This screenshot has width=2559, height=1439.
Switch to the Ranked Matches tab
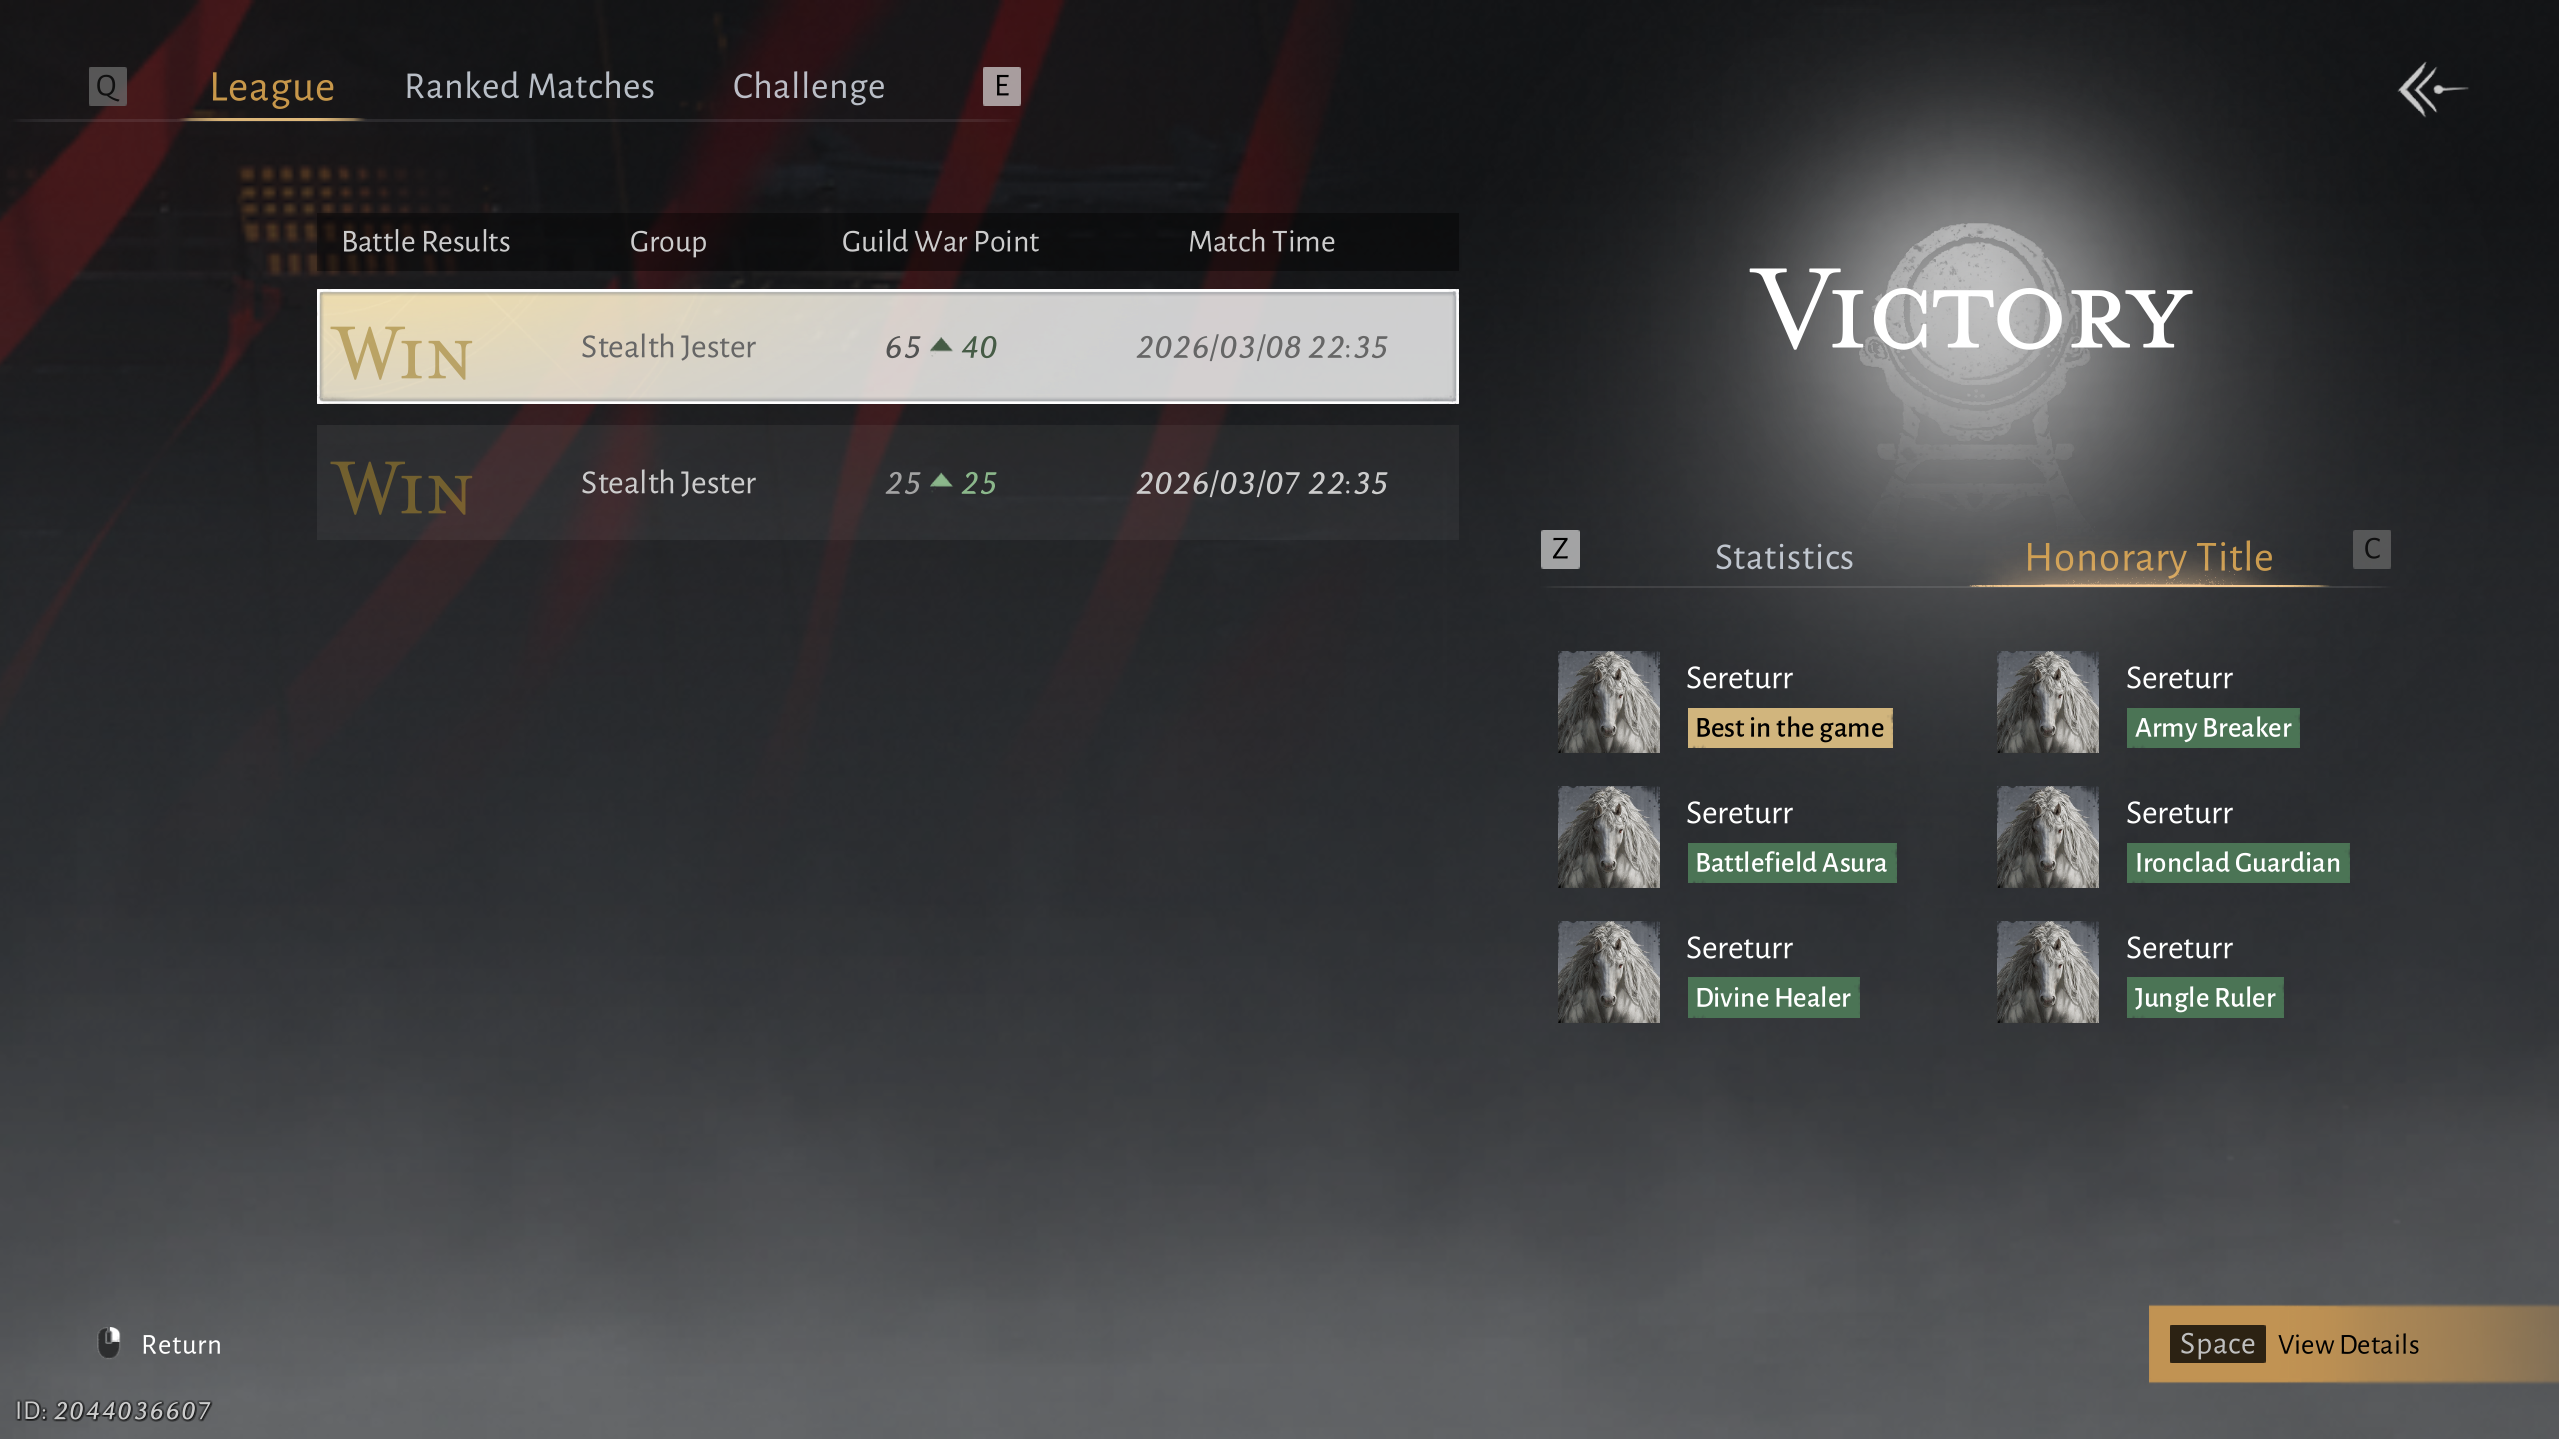point(529,87)
